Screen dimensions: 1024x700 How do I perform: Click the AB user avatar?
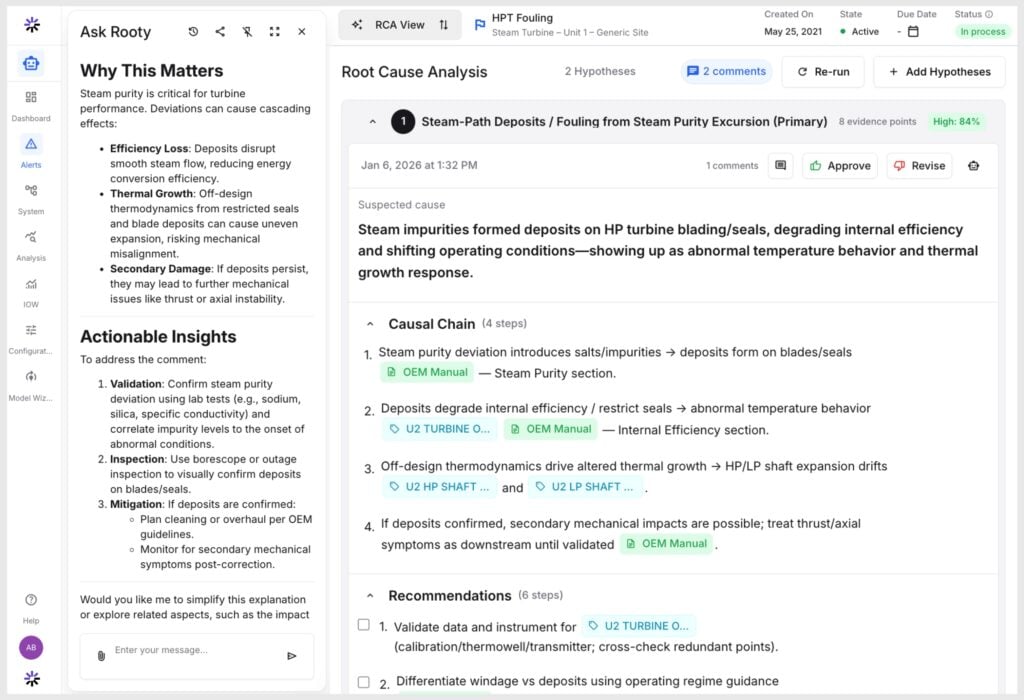click(x=31, y=647)
